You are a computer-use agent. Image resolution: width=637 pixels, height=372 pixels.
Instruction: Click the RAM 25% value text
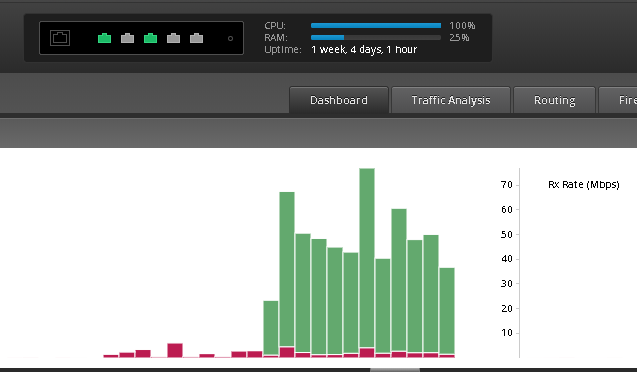coord(459,37)
